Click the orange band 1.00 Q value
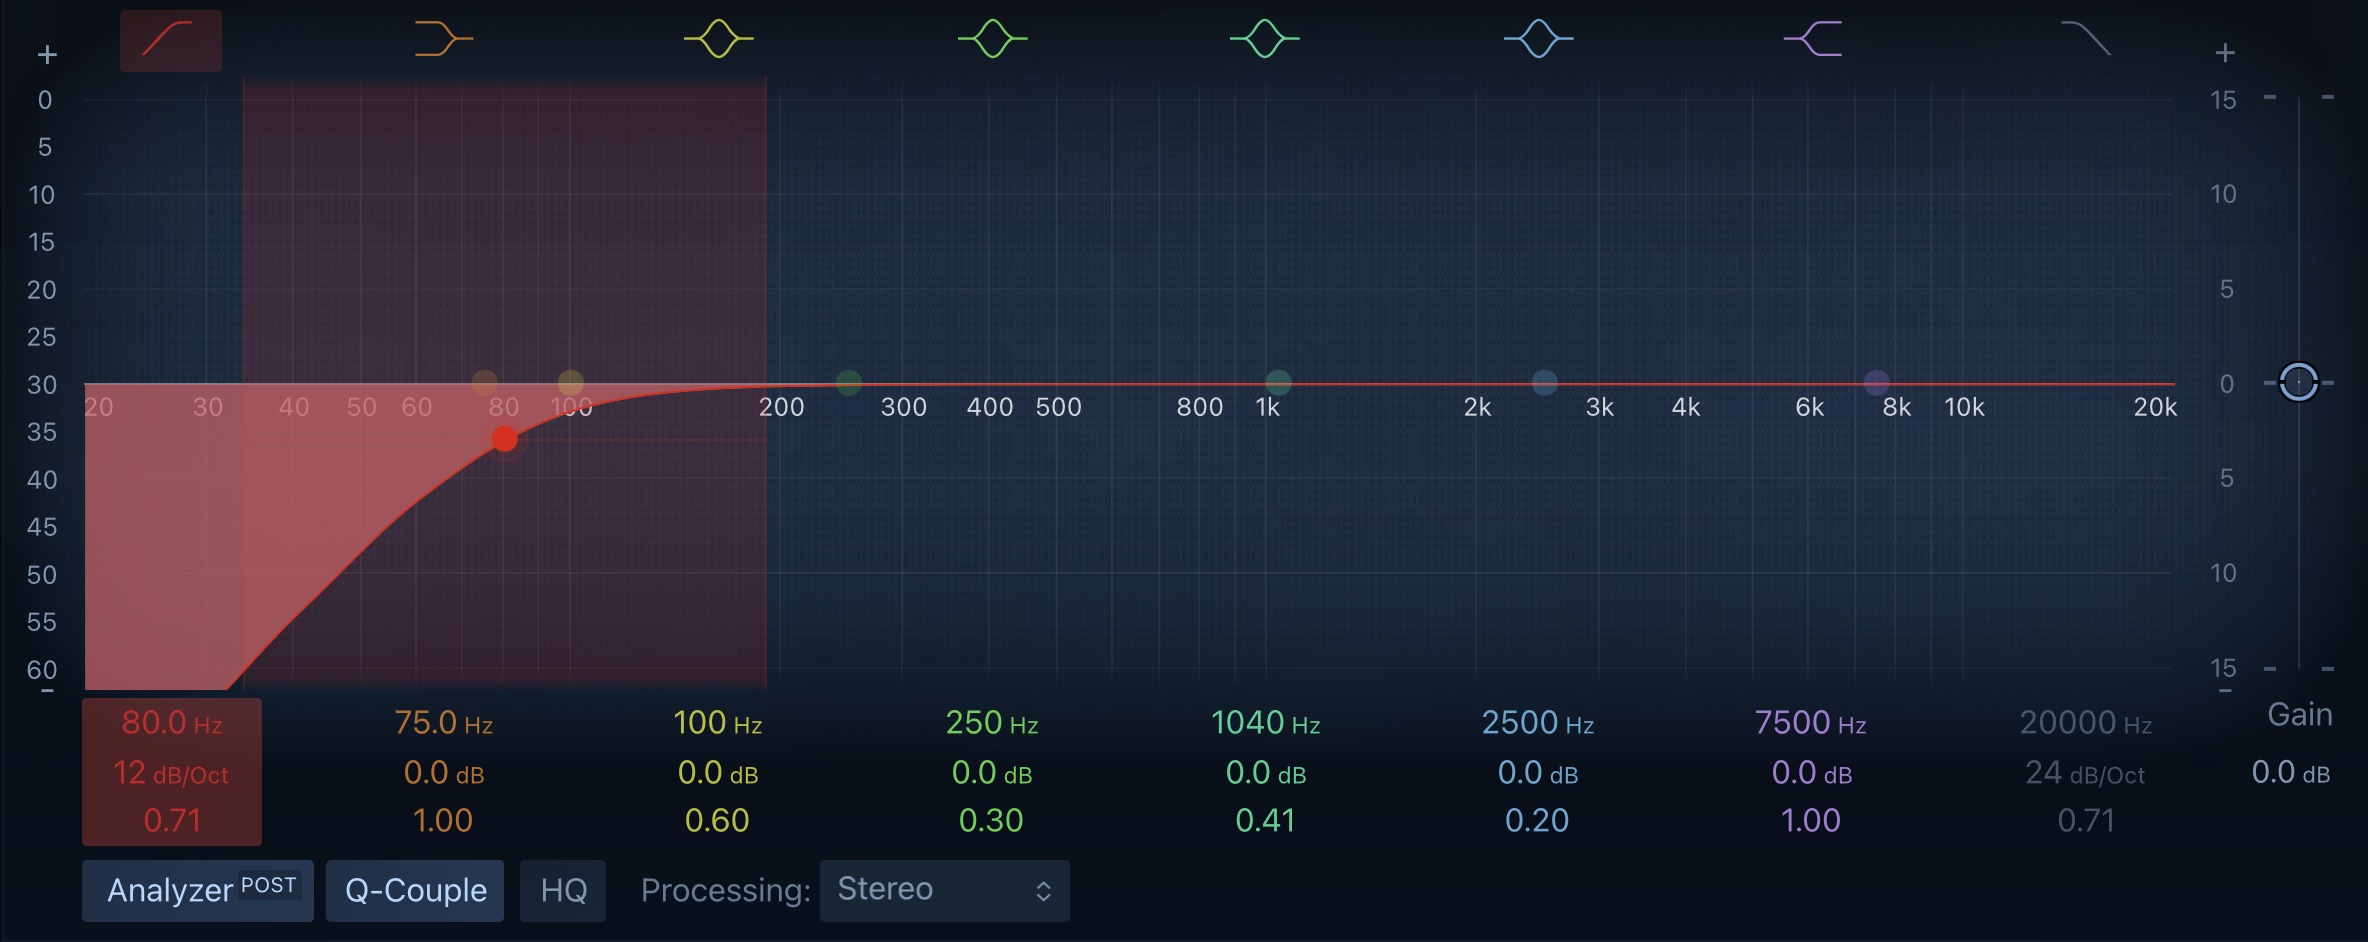Viewport: 2368px width, 942px height. (443, 821)
